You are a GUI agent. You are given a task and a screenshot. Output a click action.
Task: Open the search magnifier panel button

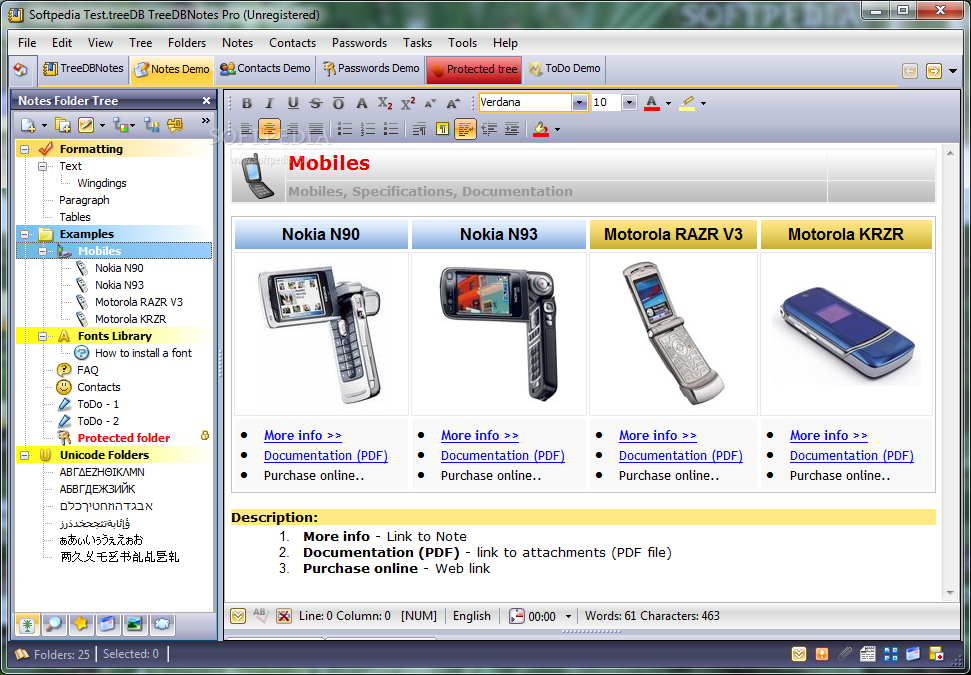pyautogui.click(x=54, y=624)
